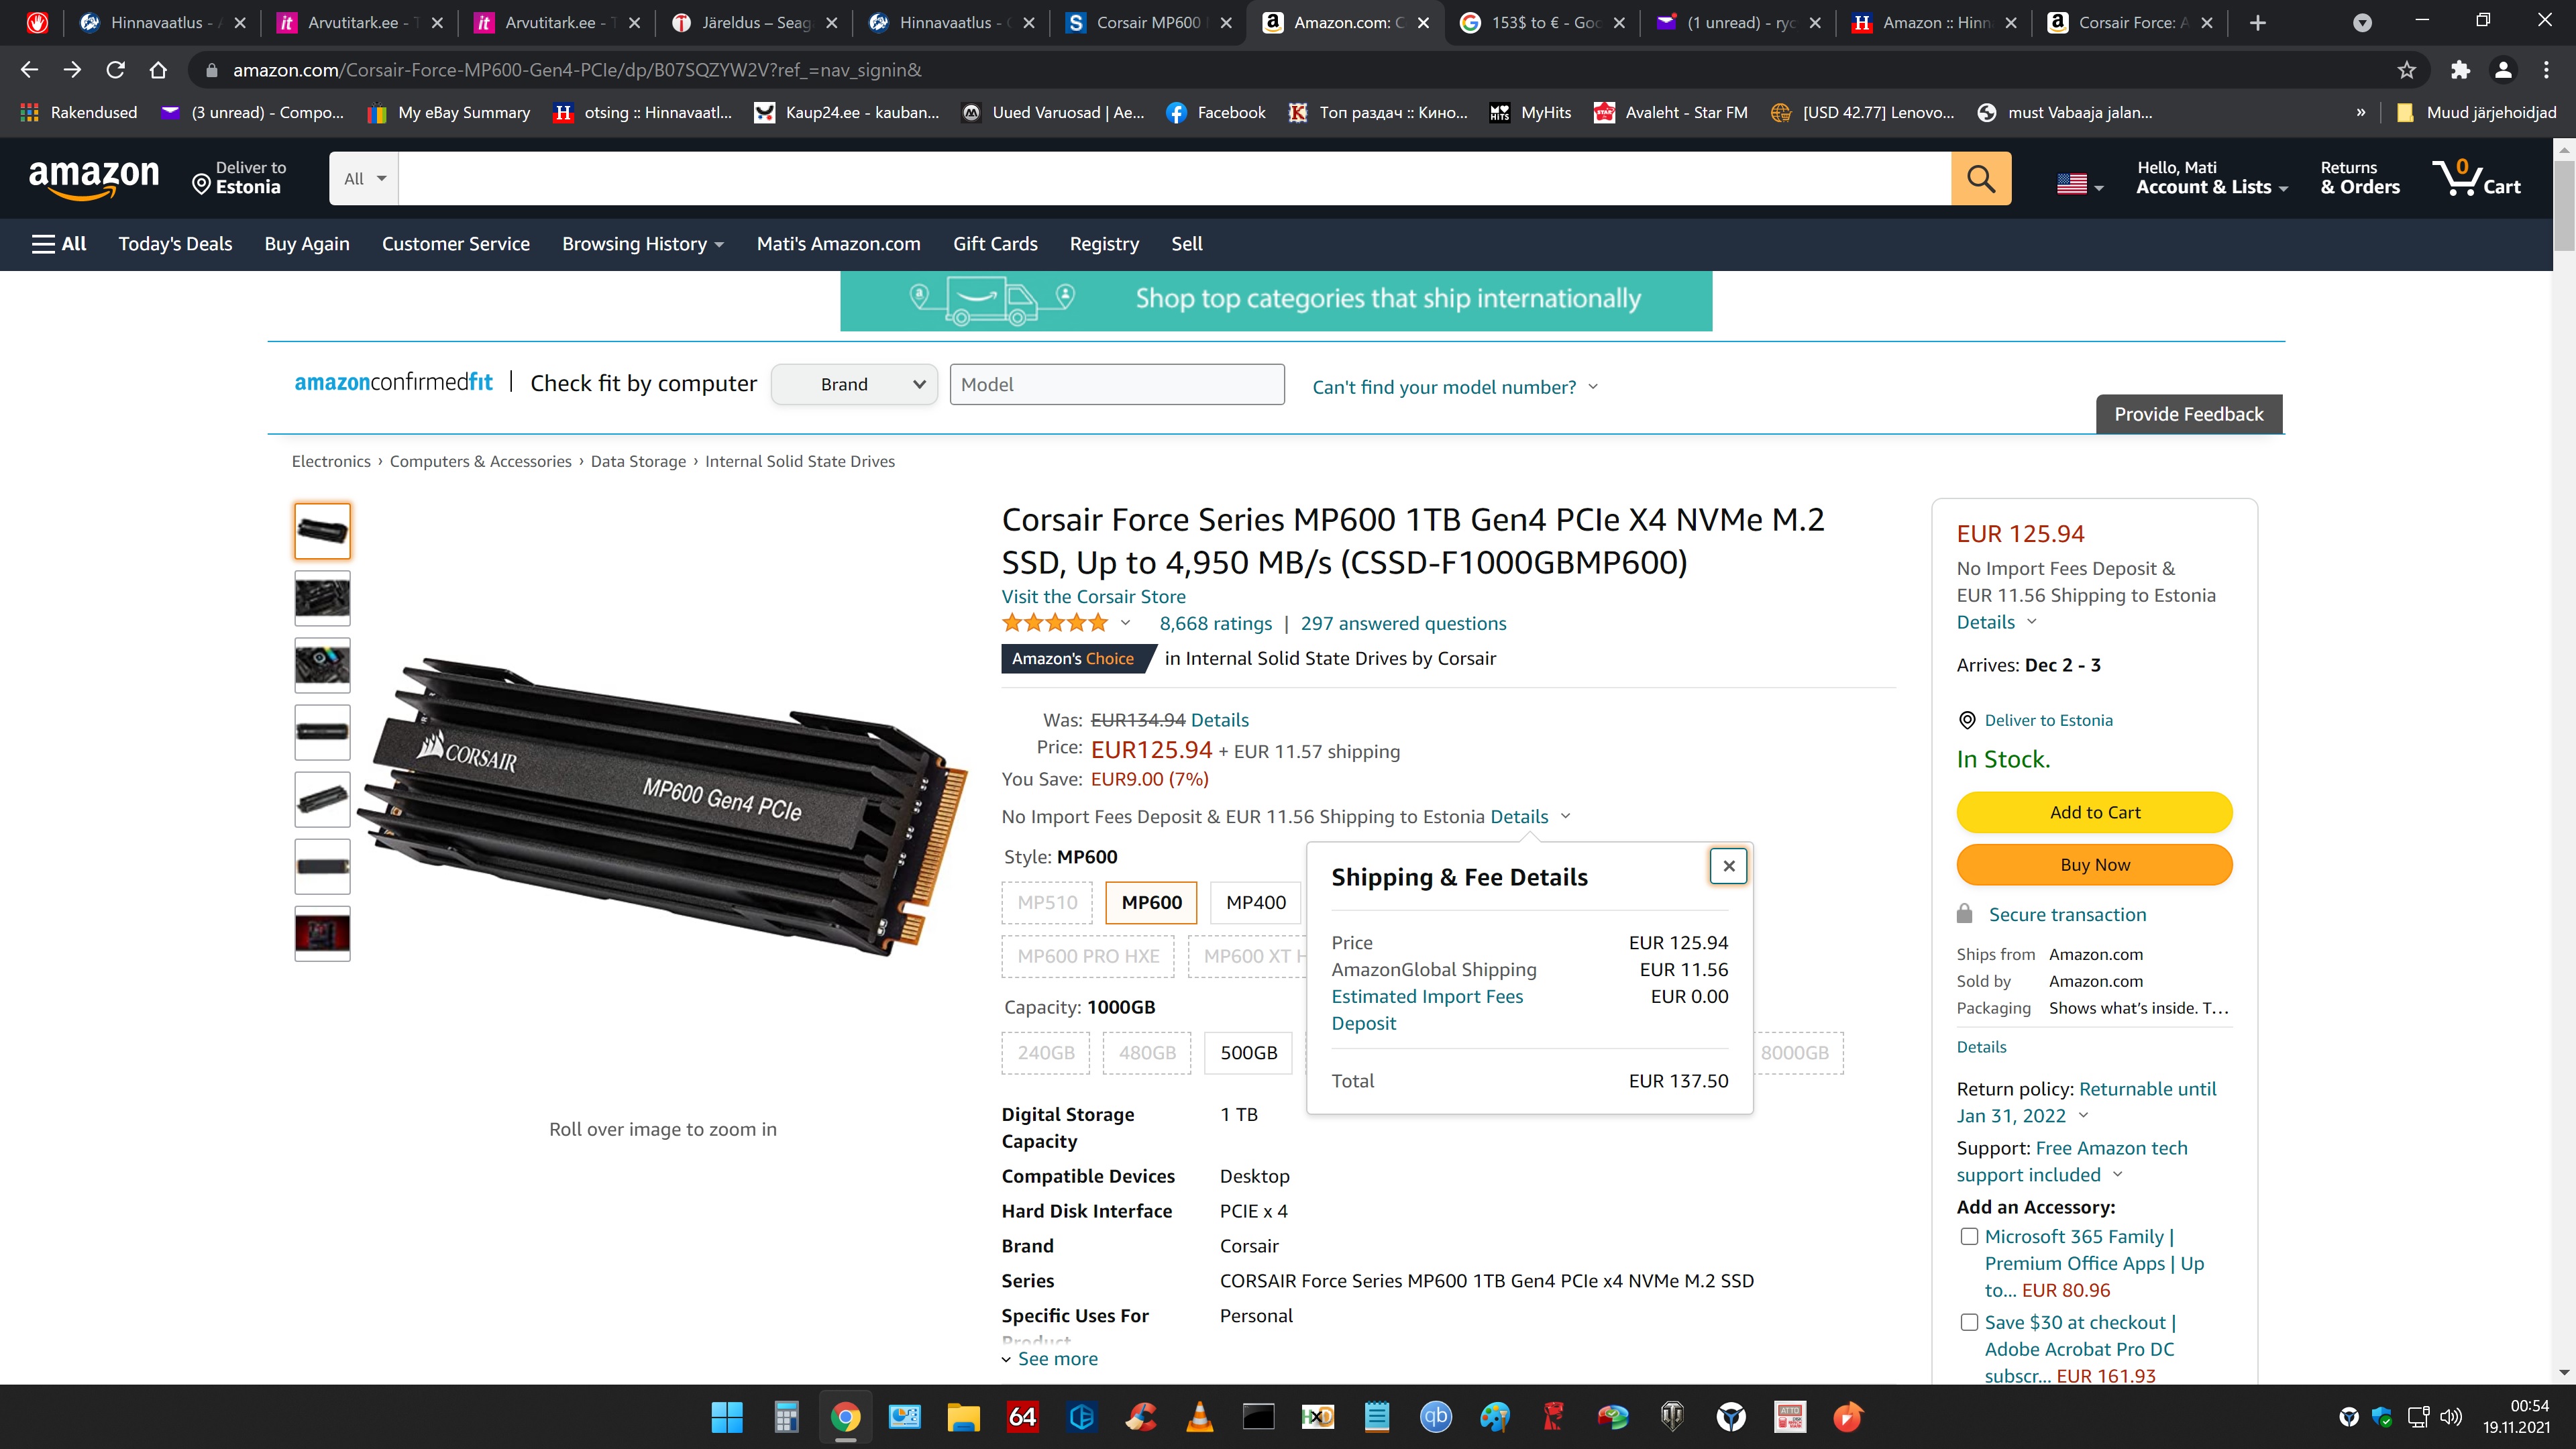
Task: Click the orange search magnifier button
Action: click(1980, 179)
